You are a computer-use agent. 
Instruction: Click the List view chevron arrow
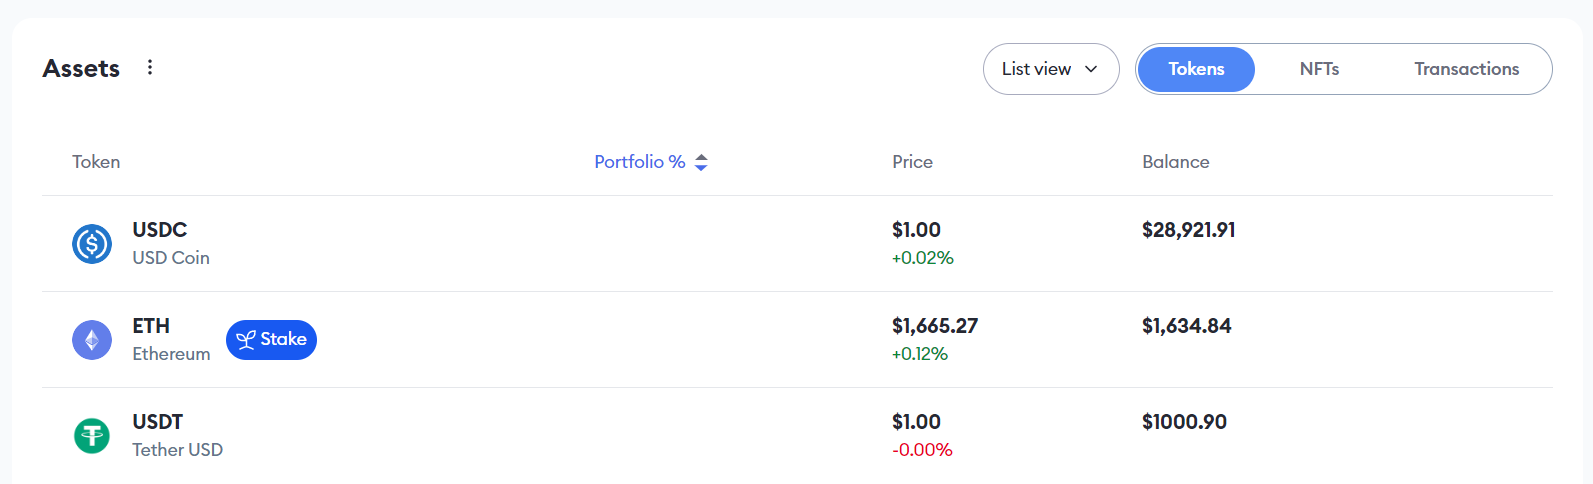click(1091, 69)
